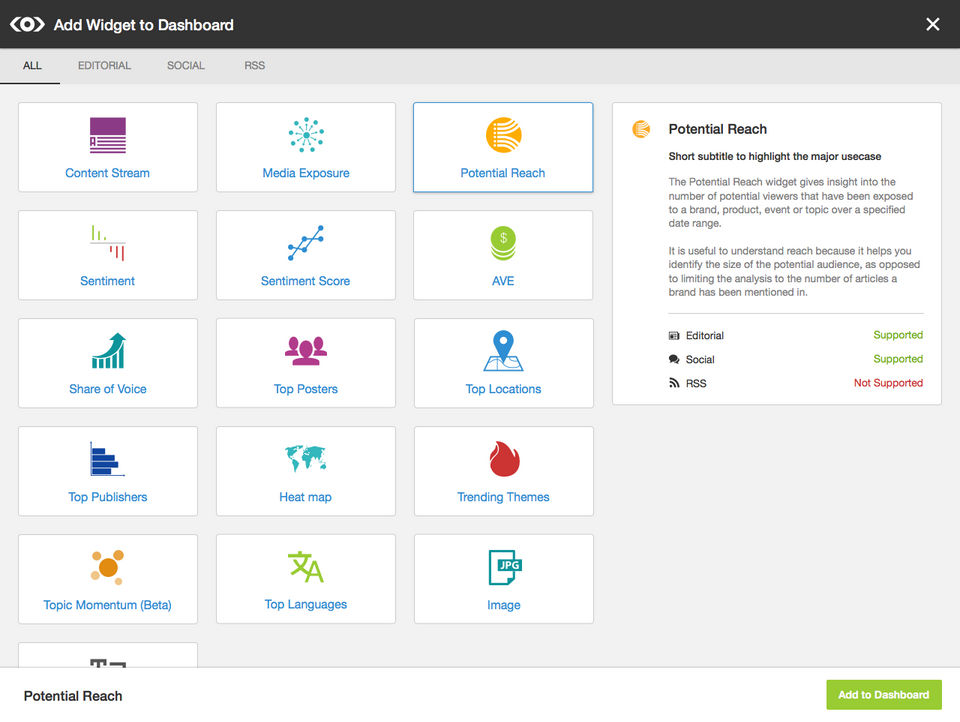Viewport: 960px width, 722px height.
Task: Click the Sentiment label text
Action: click(108, 281)
